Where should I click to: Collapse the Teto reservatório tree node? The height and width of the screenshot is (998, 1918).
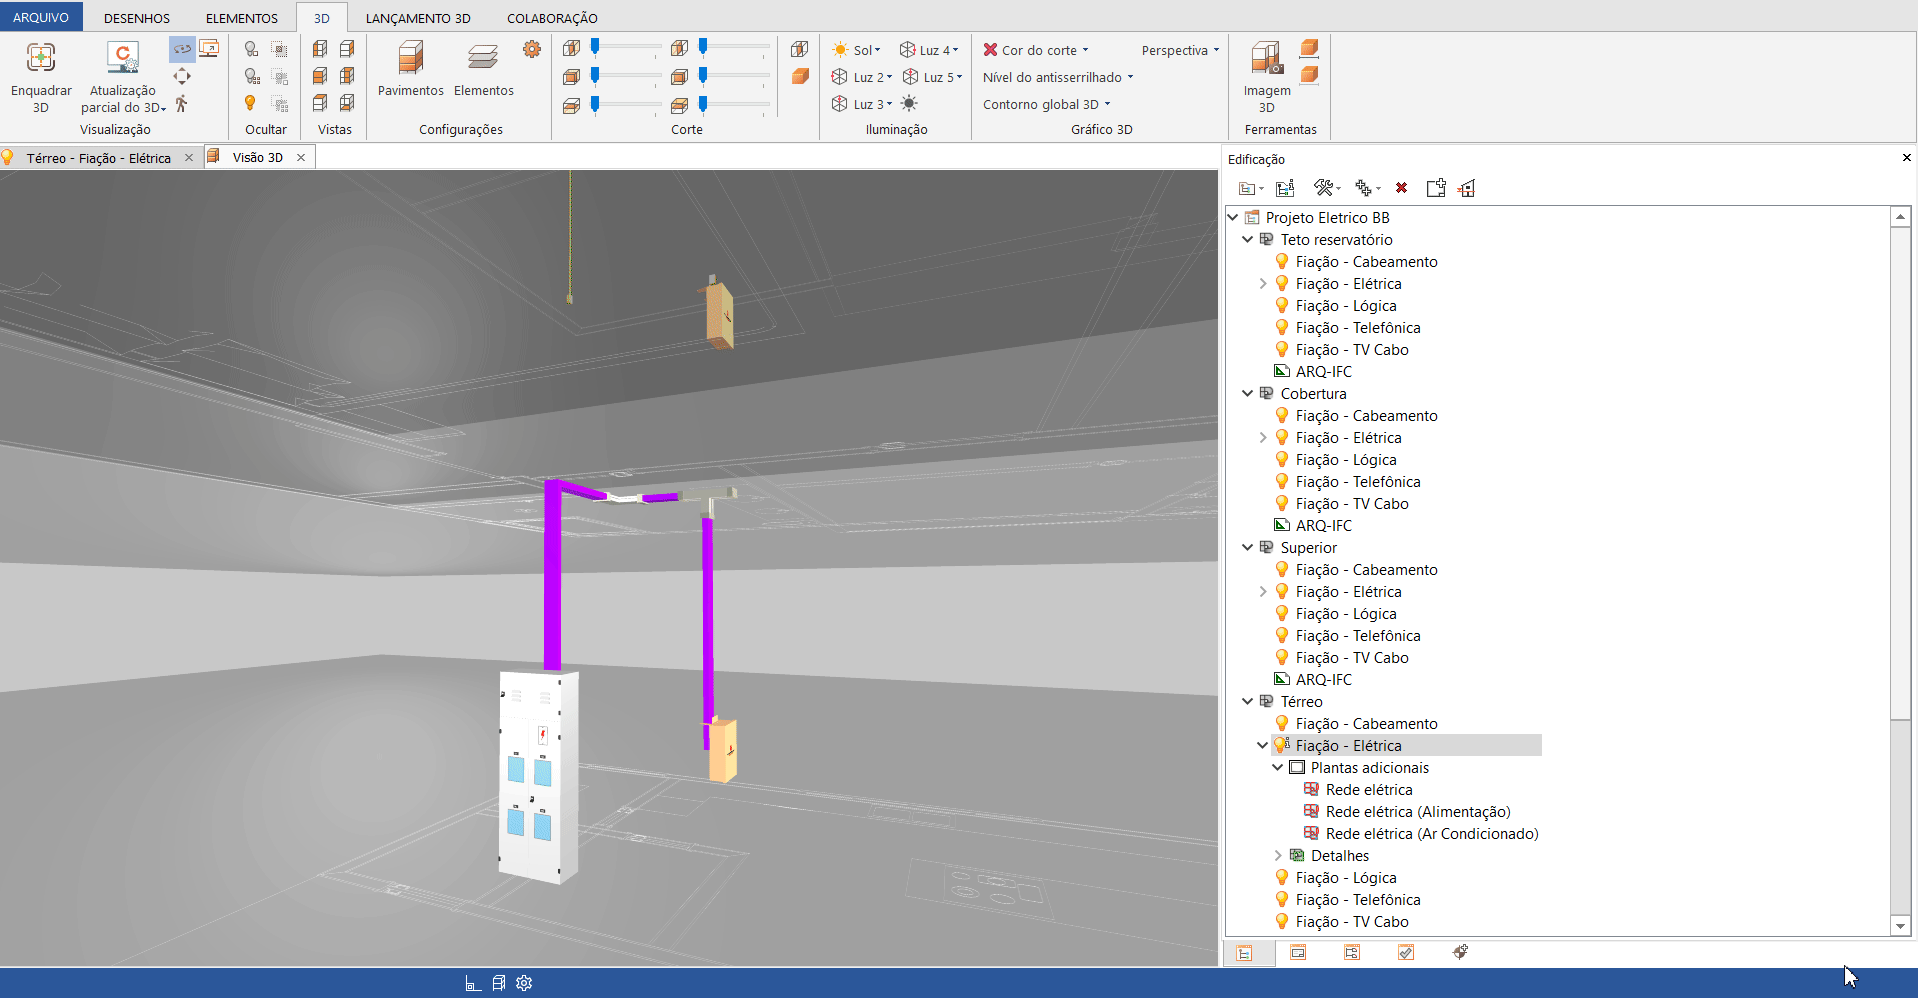coord(1247,240)
